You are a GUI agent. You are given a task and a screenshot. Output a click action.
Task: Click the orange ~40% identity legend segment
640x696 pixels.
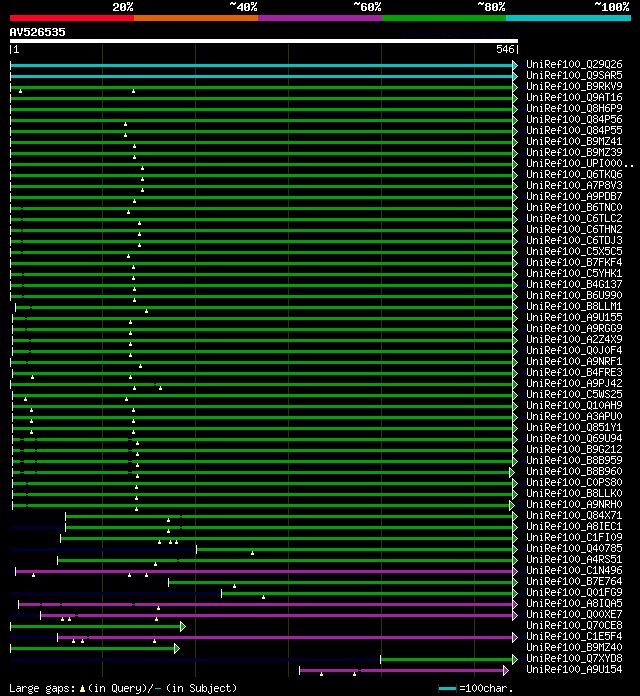pyautogui.click(x=196, y=18)
